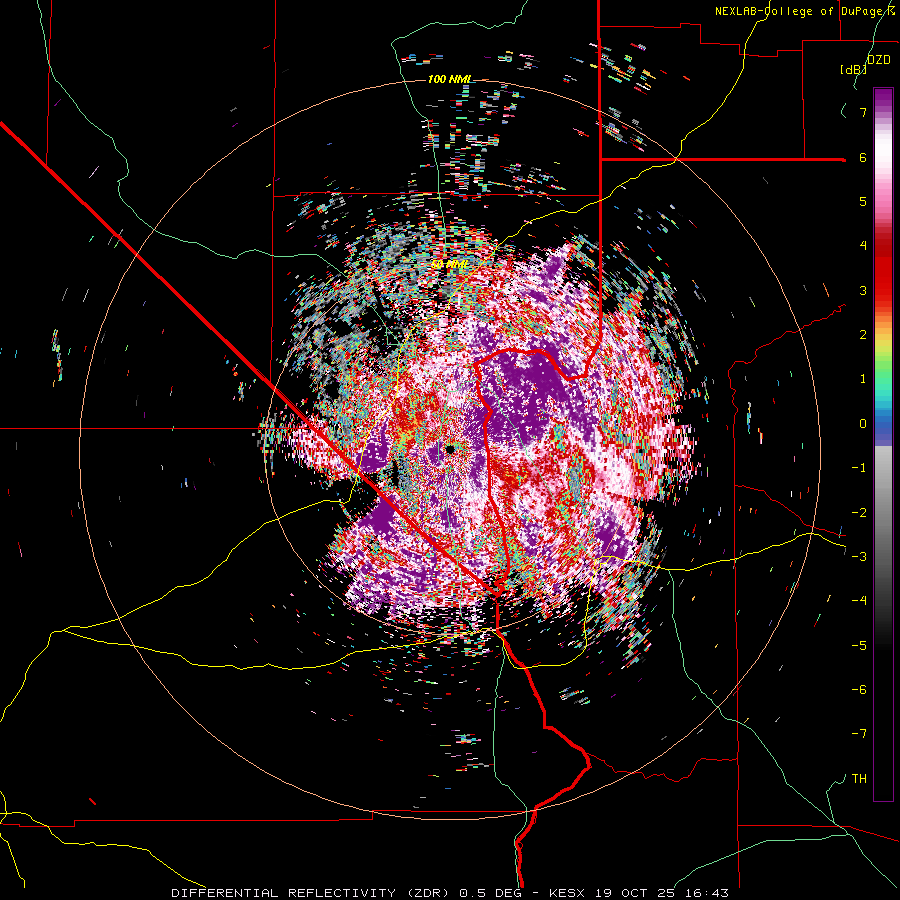Click the DZD product label
900x900 pixels.
pos(878,60)
